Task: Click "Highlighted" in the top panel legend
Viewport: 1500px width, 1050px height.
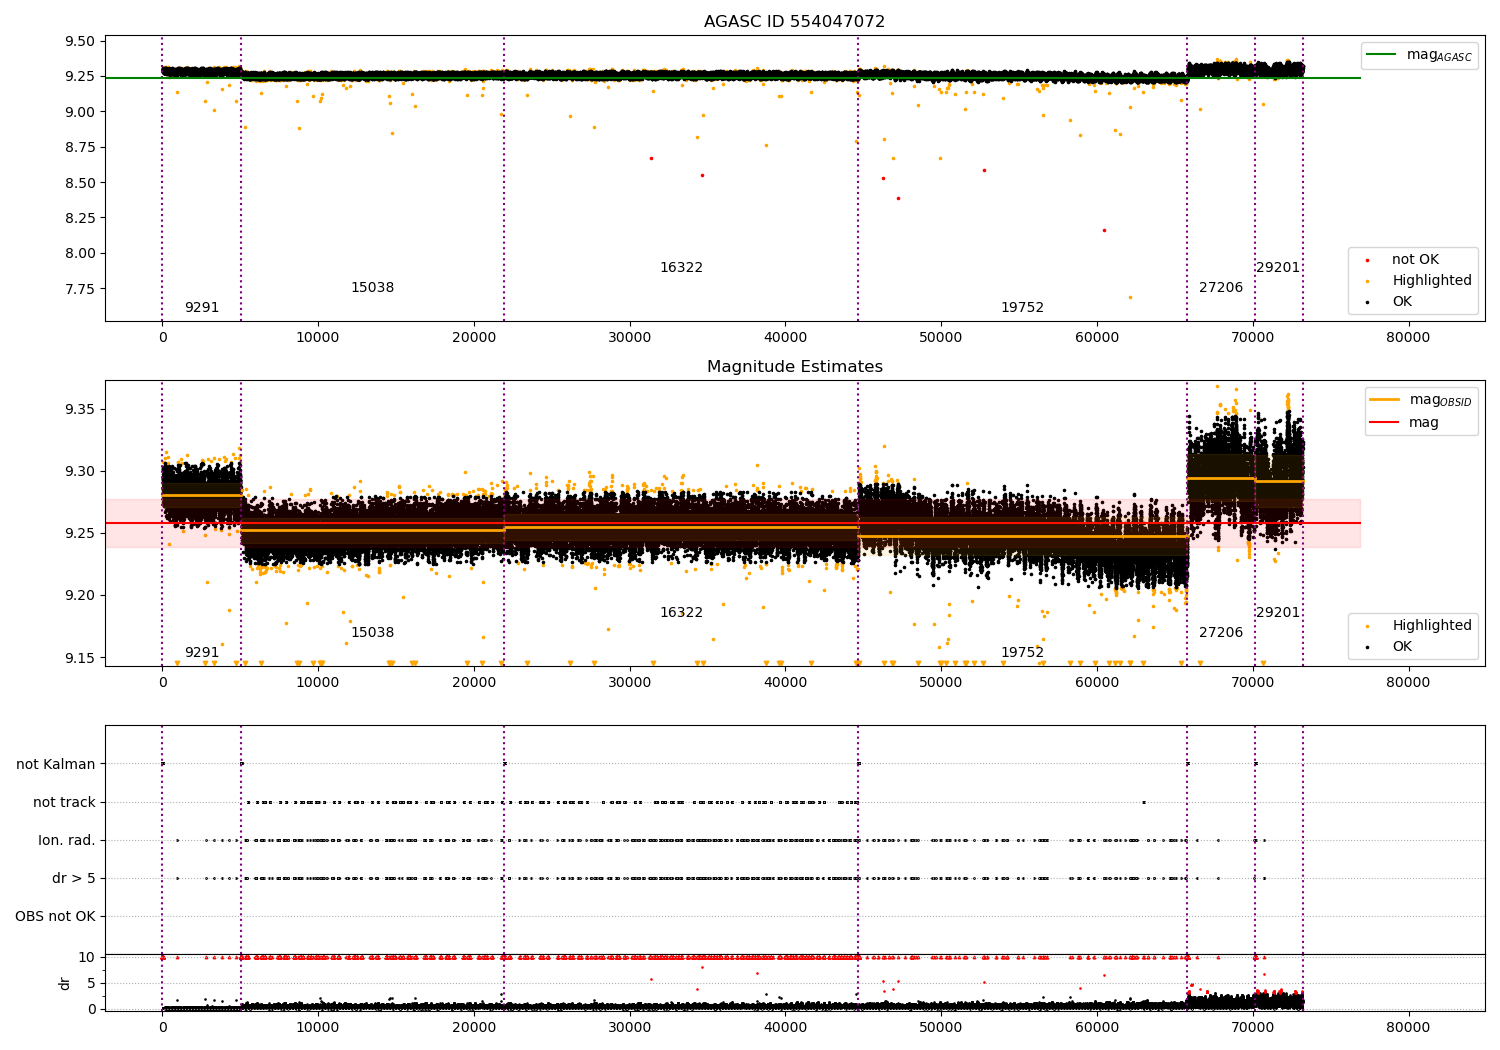Action: (x=1432, y=280)
